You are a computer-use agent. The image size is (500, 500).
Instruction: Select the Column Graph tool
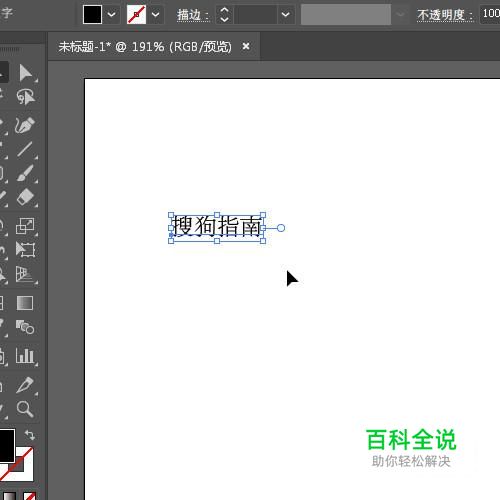25,355
